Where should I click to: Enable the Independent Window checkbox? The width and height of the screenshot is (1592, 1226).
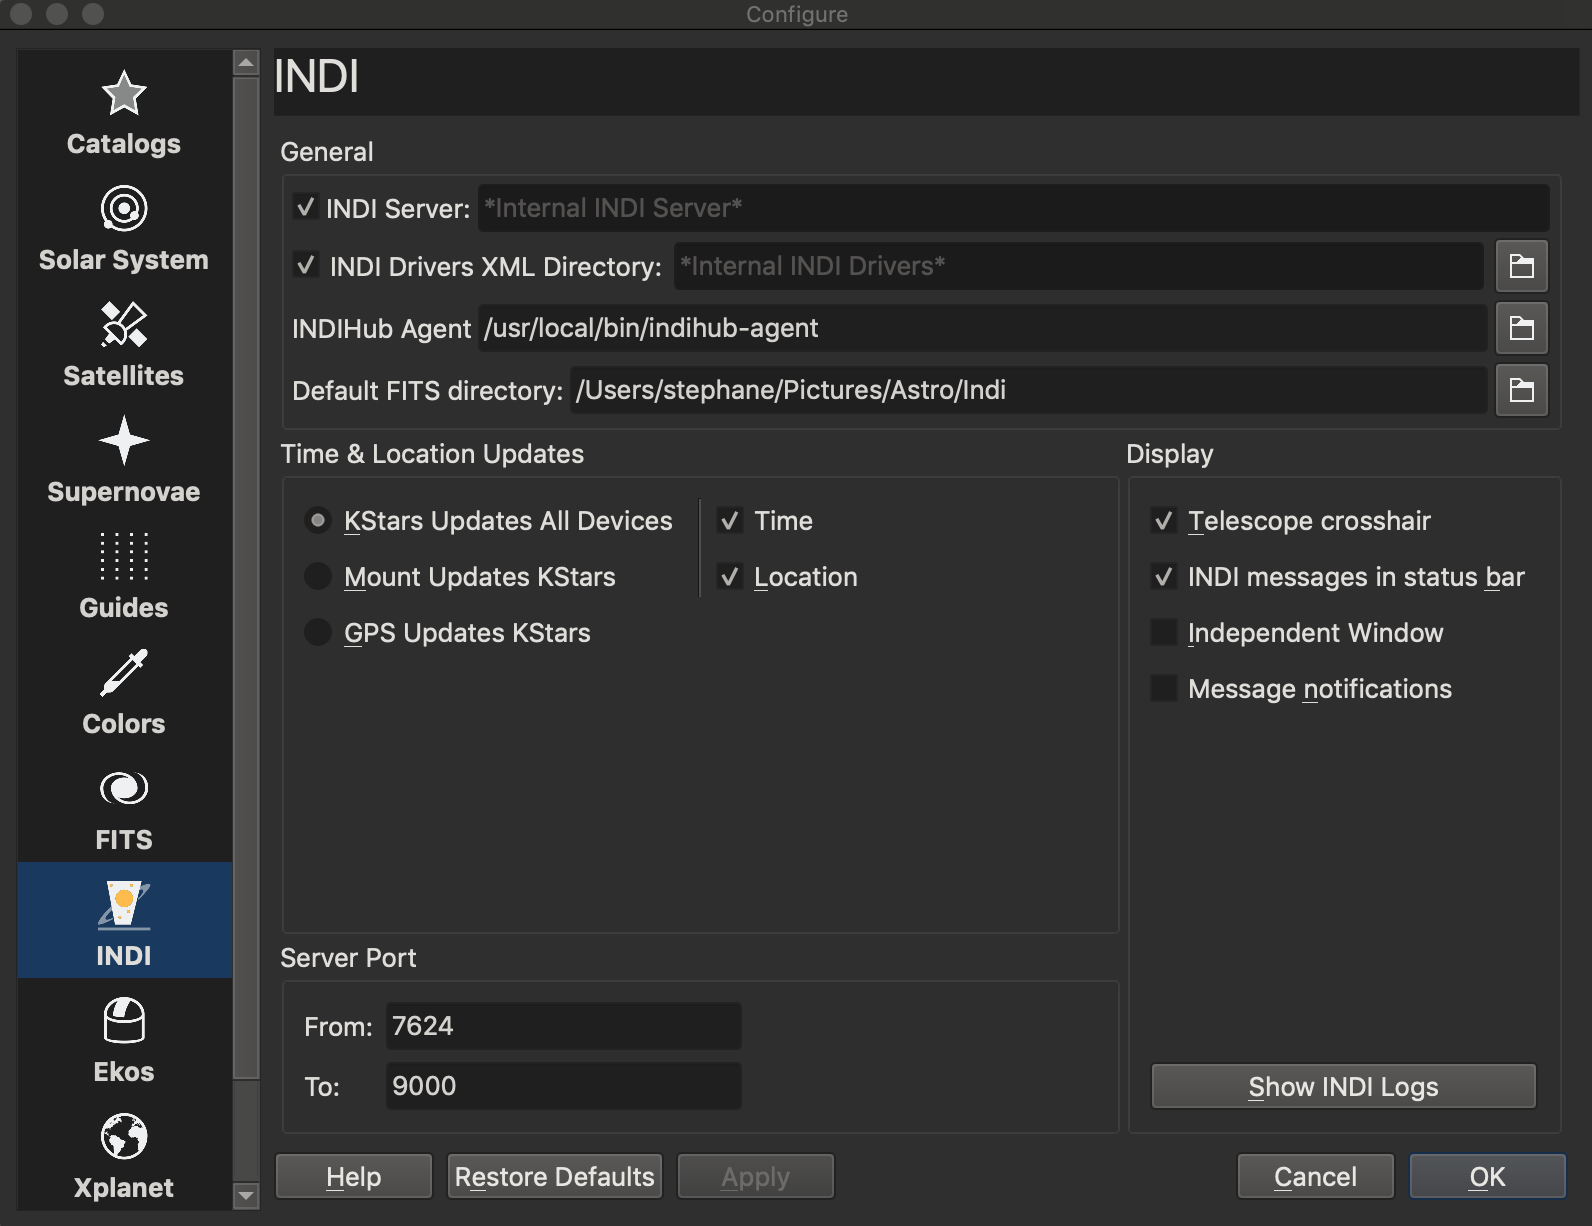click(1164, 633)
